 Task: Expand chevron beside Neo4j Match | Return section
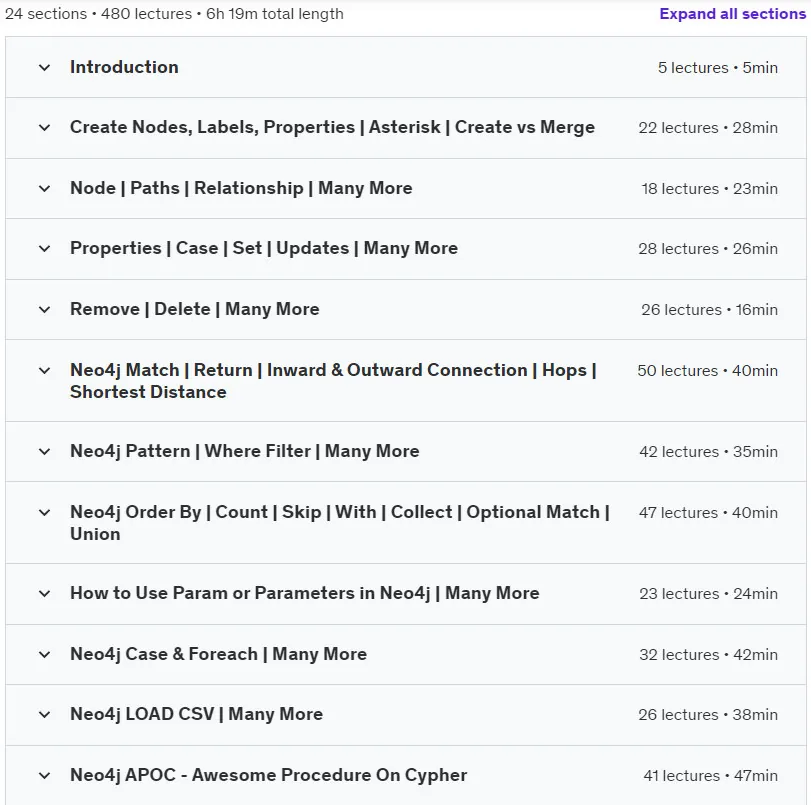click(x=44, y=371)
